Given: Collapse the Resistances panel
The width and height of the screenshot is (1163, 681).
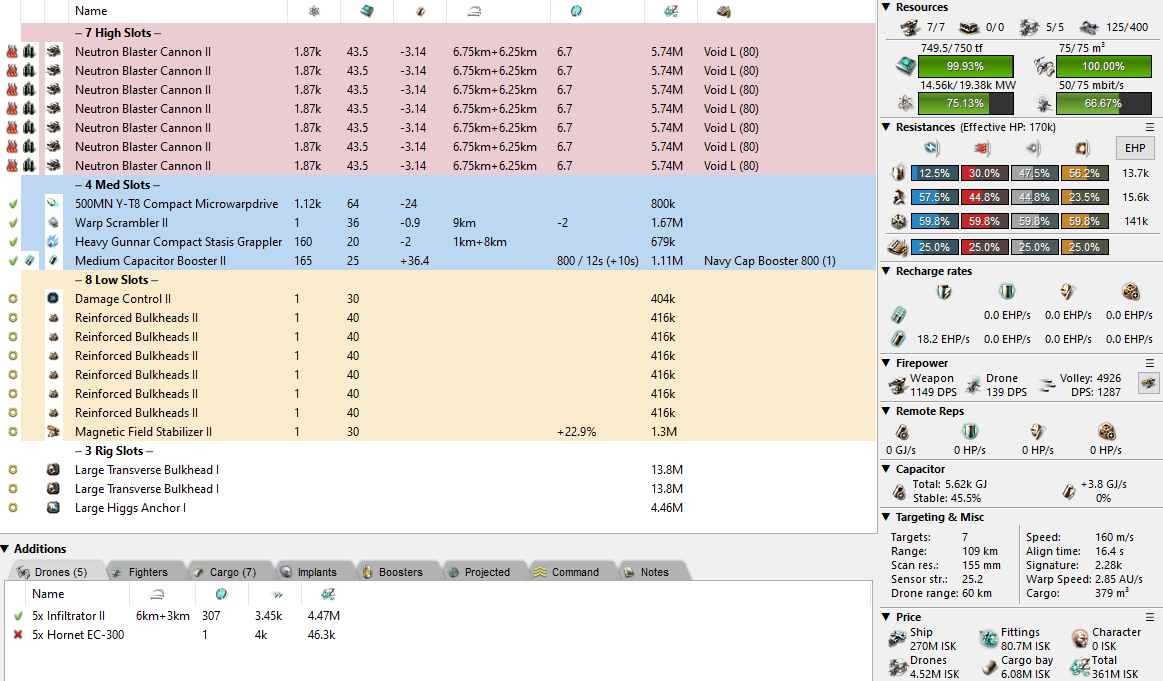Looking at the screenshot, I should coord(887,127).
